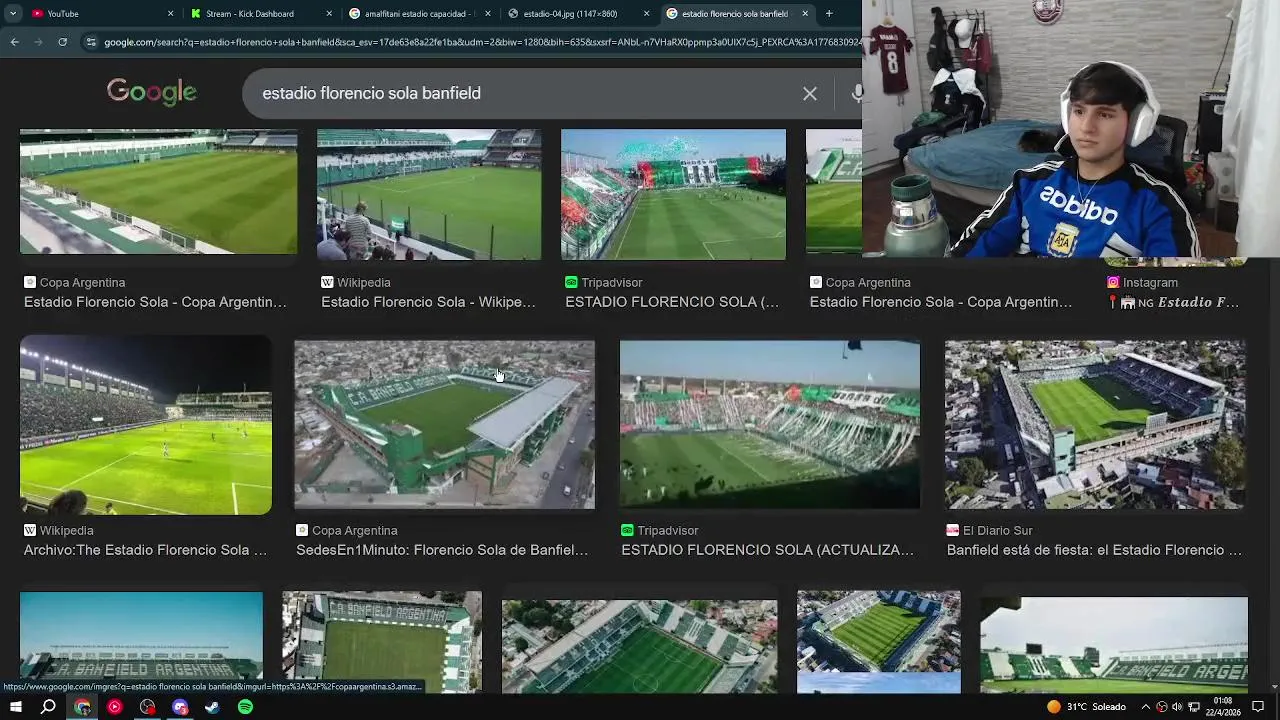
Task: Close the estadio-04.jpg tab
Action: [646, 14]
